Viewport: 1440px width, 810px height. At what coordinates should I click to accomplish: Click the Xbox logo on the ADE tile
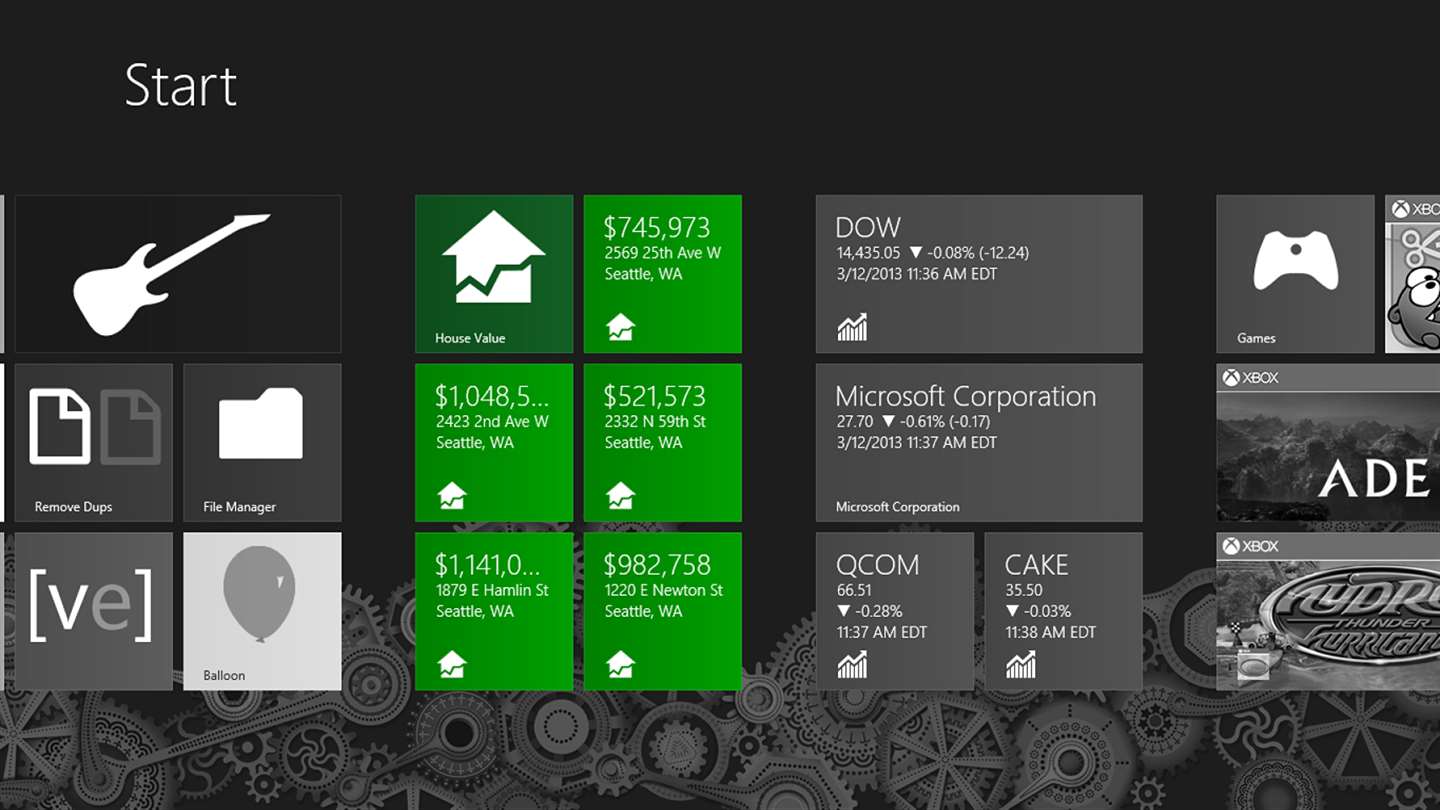(x=1251, y=378)
